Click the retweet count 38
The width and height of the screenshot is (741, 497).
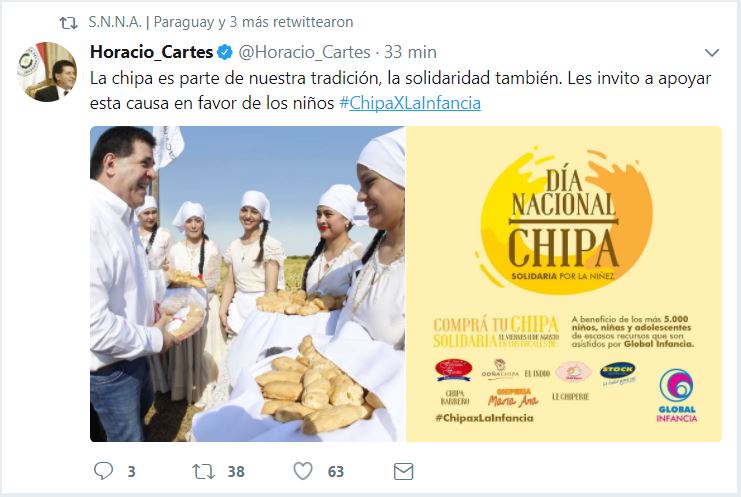click(236, 471)
